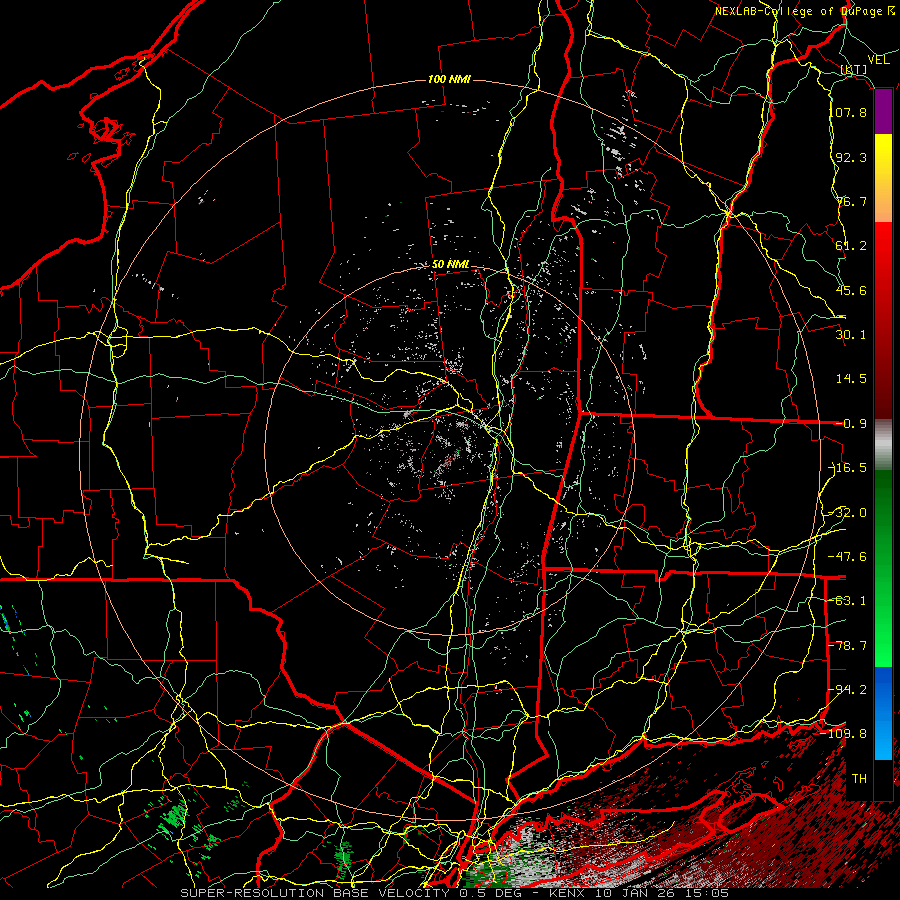
Task: Click the TH legend label
Action: click(859, 779)
